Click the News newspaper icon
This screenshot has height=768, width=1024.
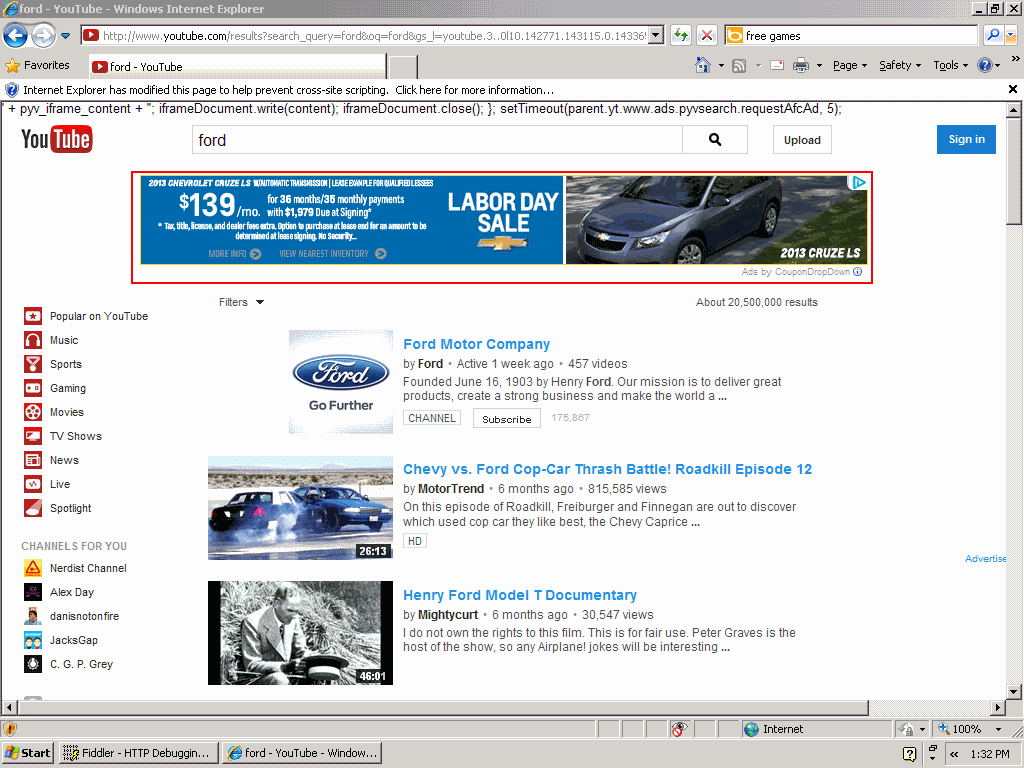[33, 460]
